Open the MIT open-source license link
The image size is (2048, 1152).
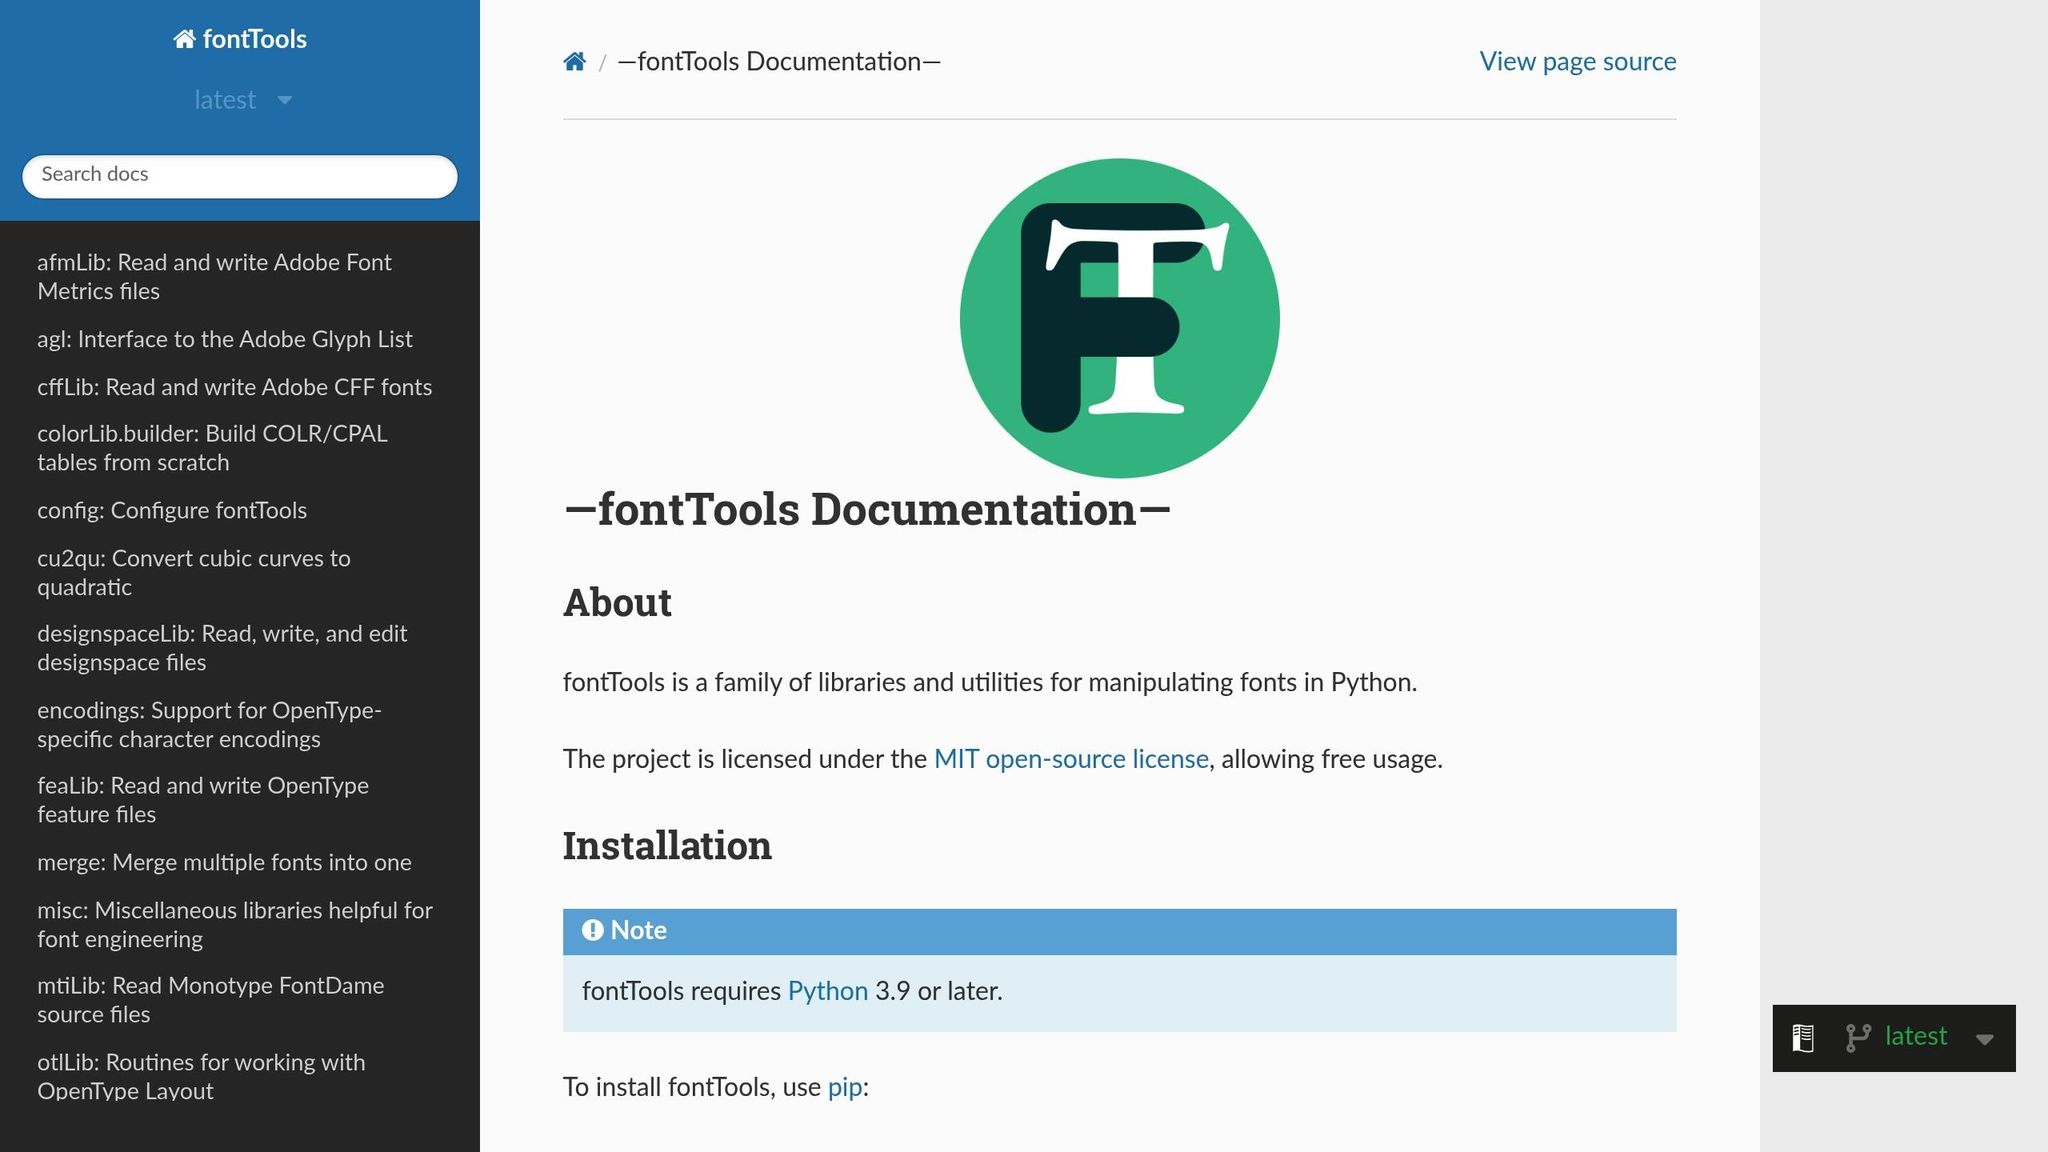(1070, 759)
